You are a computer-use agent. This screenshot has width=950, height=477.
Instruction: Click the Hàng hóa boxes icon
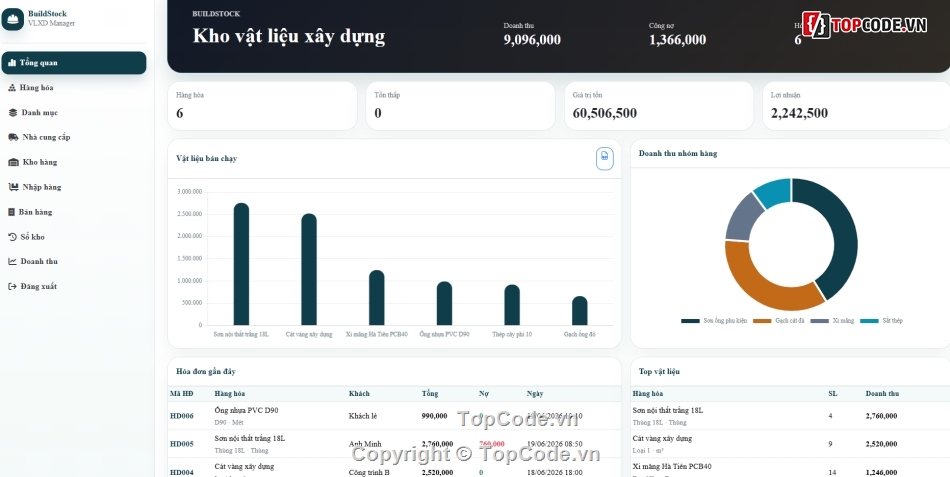tap(12, 88)
